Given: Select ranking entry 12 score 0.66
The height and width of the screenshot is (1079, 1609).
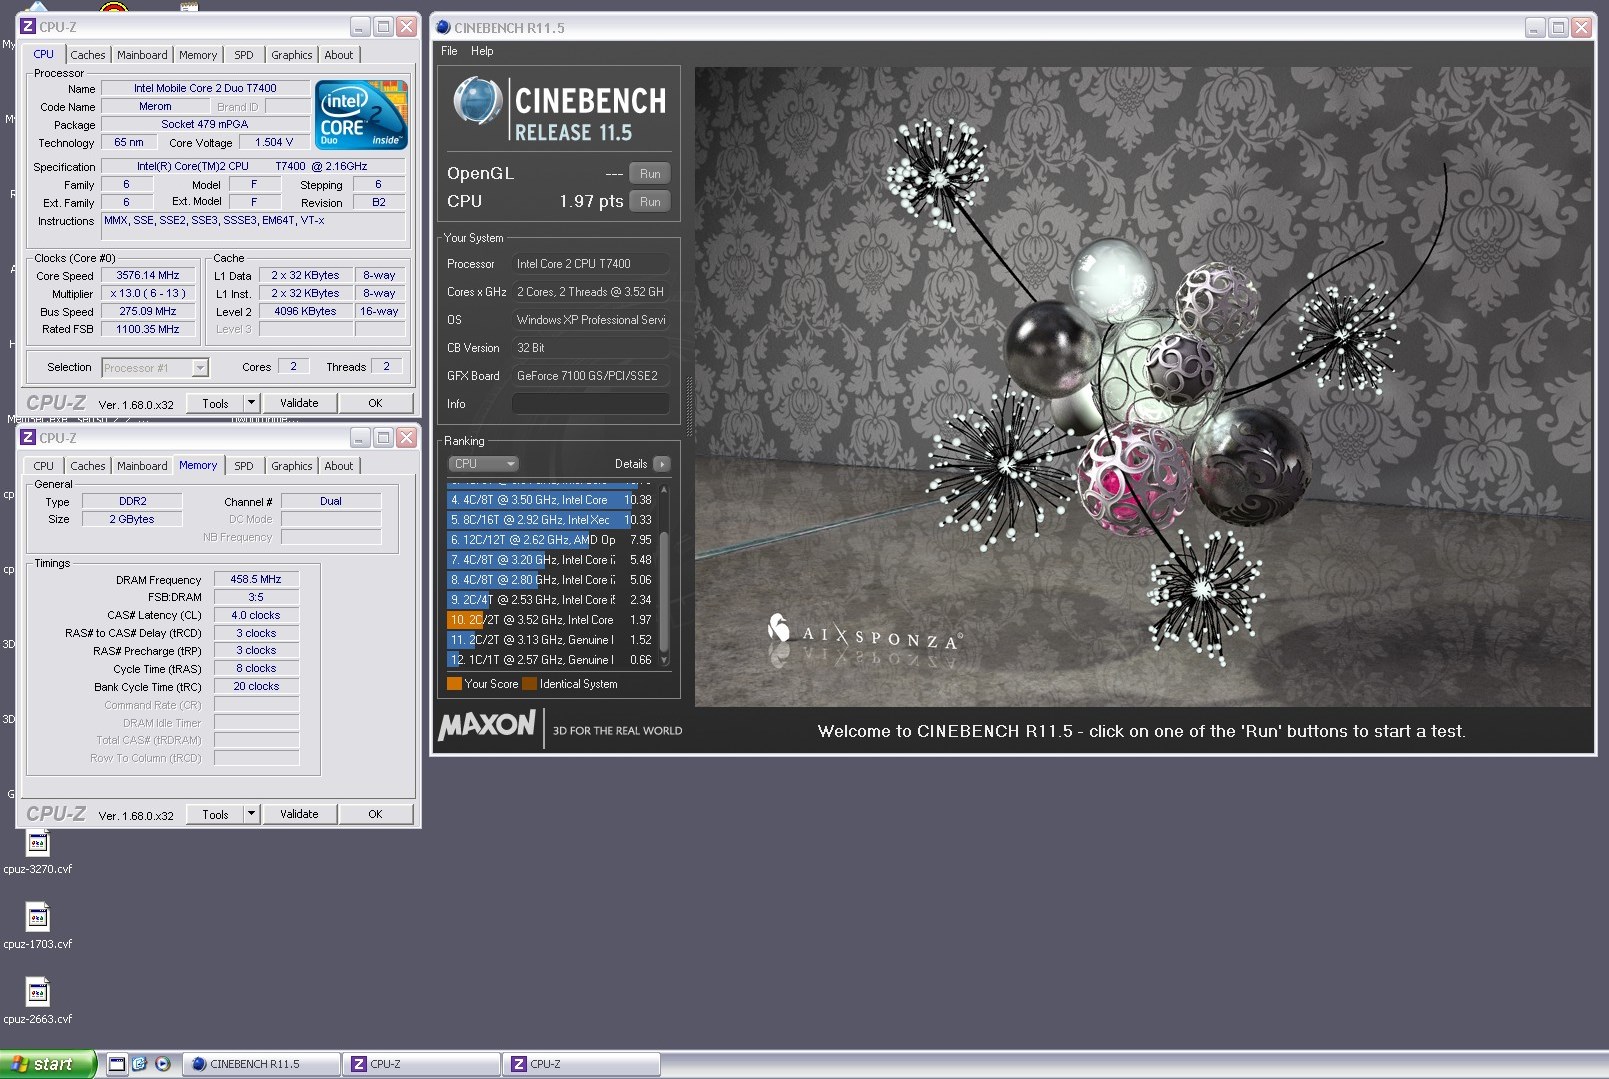Looking at the screenshot, I should [x=551, y=660].
